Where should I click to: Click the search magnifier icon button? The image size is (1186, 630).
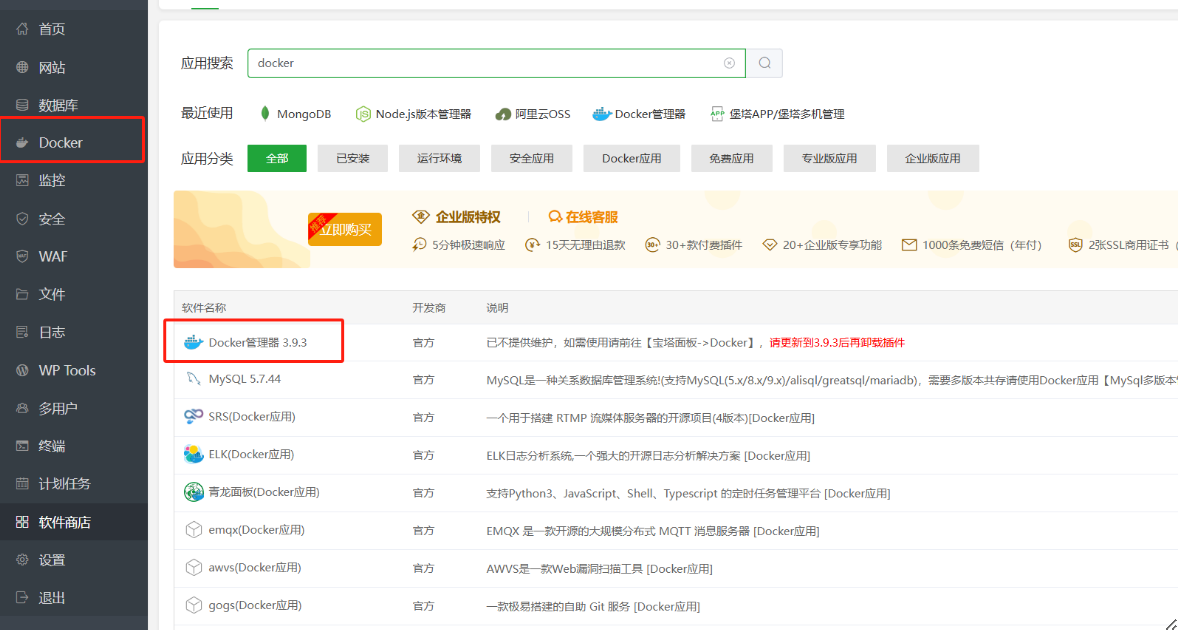tap(765, 63)
